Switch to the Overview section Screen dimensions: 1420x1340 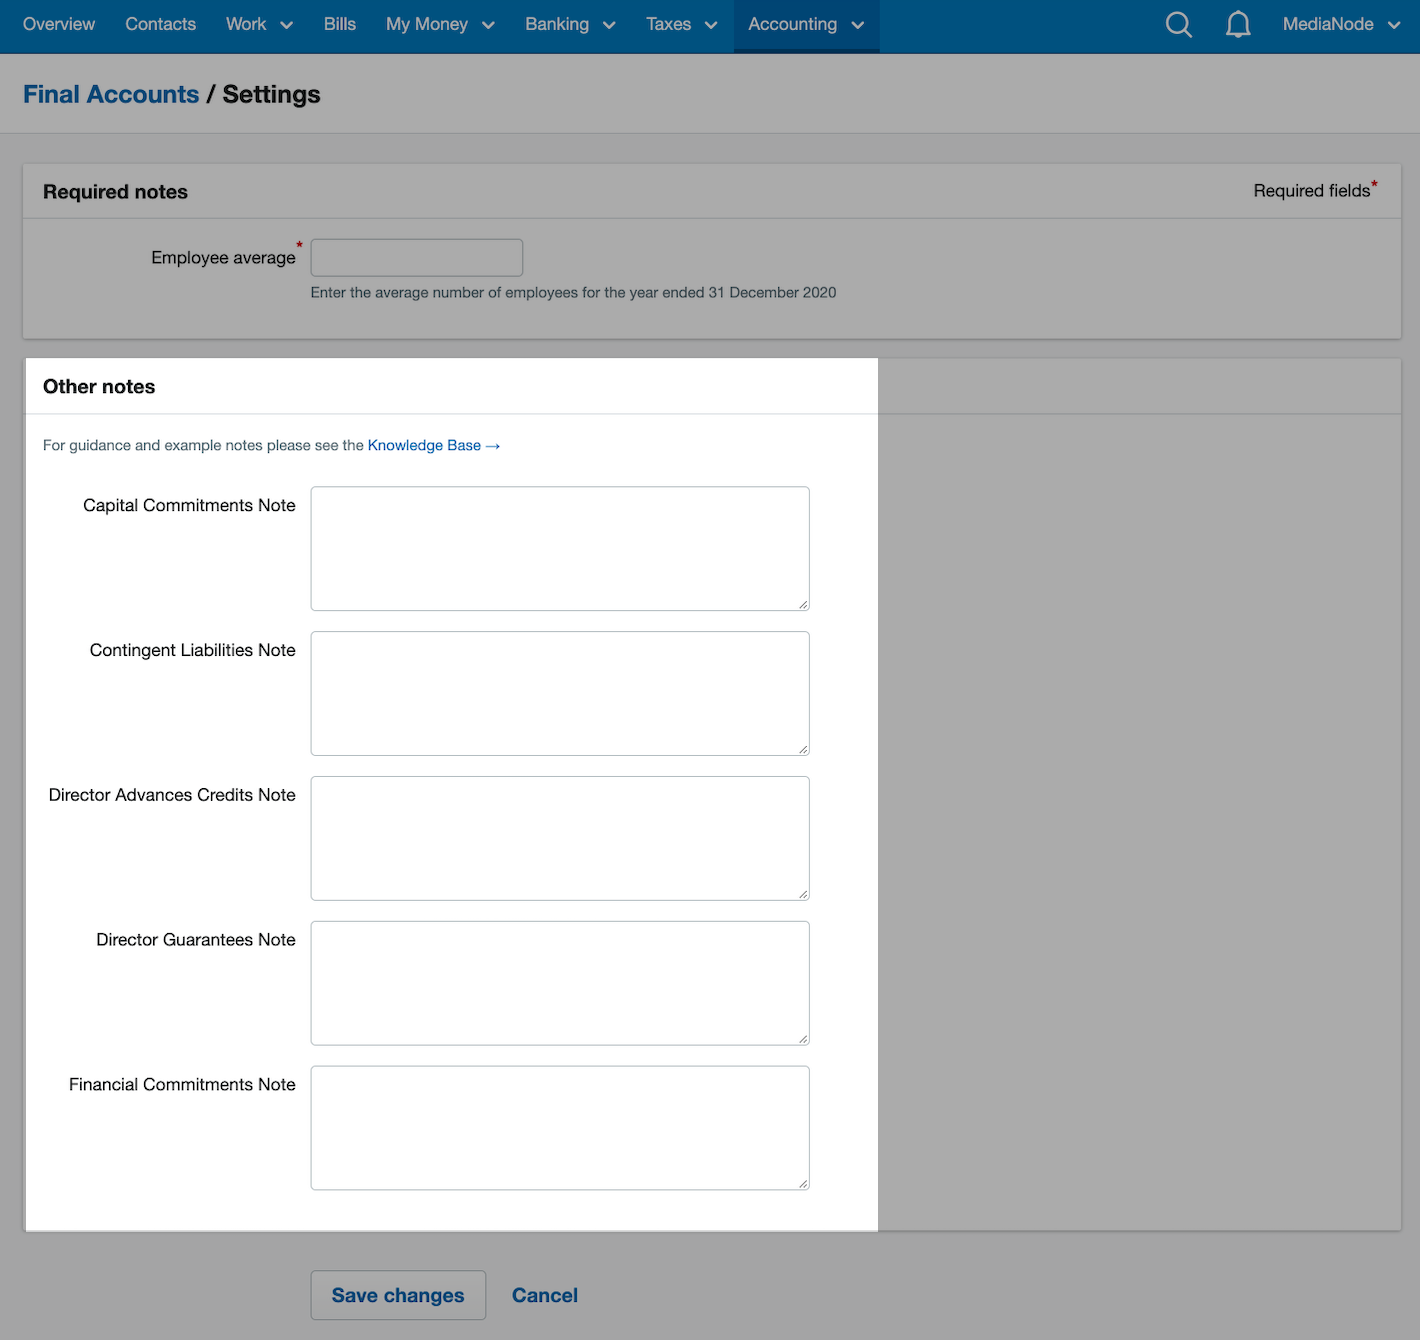click(x=58, y=24)
